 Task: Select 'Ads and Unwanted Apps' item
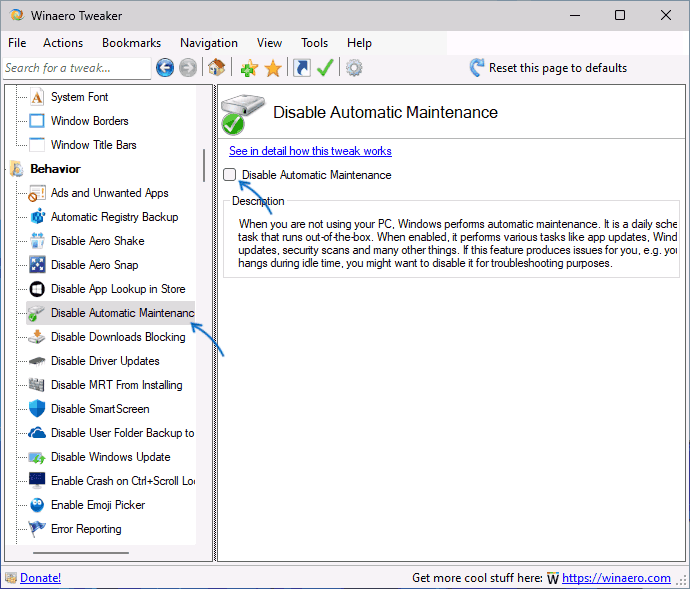110,193
